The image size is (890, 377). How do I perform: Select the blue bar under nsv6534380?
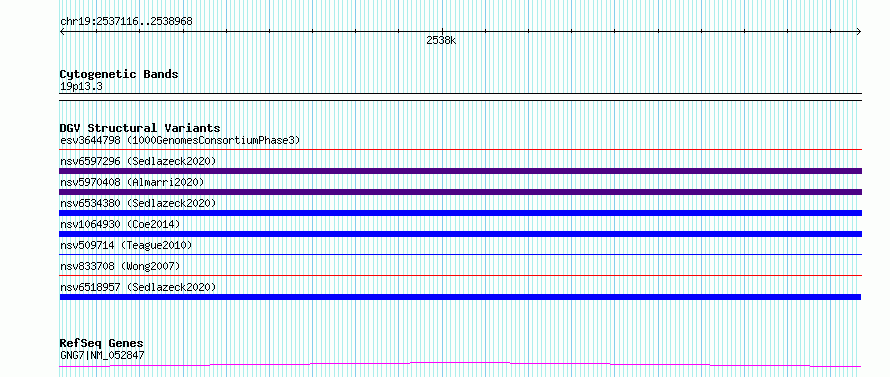[x=460, y=213]
